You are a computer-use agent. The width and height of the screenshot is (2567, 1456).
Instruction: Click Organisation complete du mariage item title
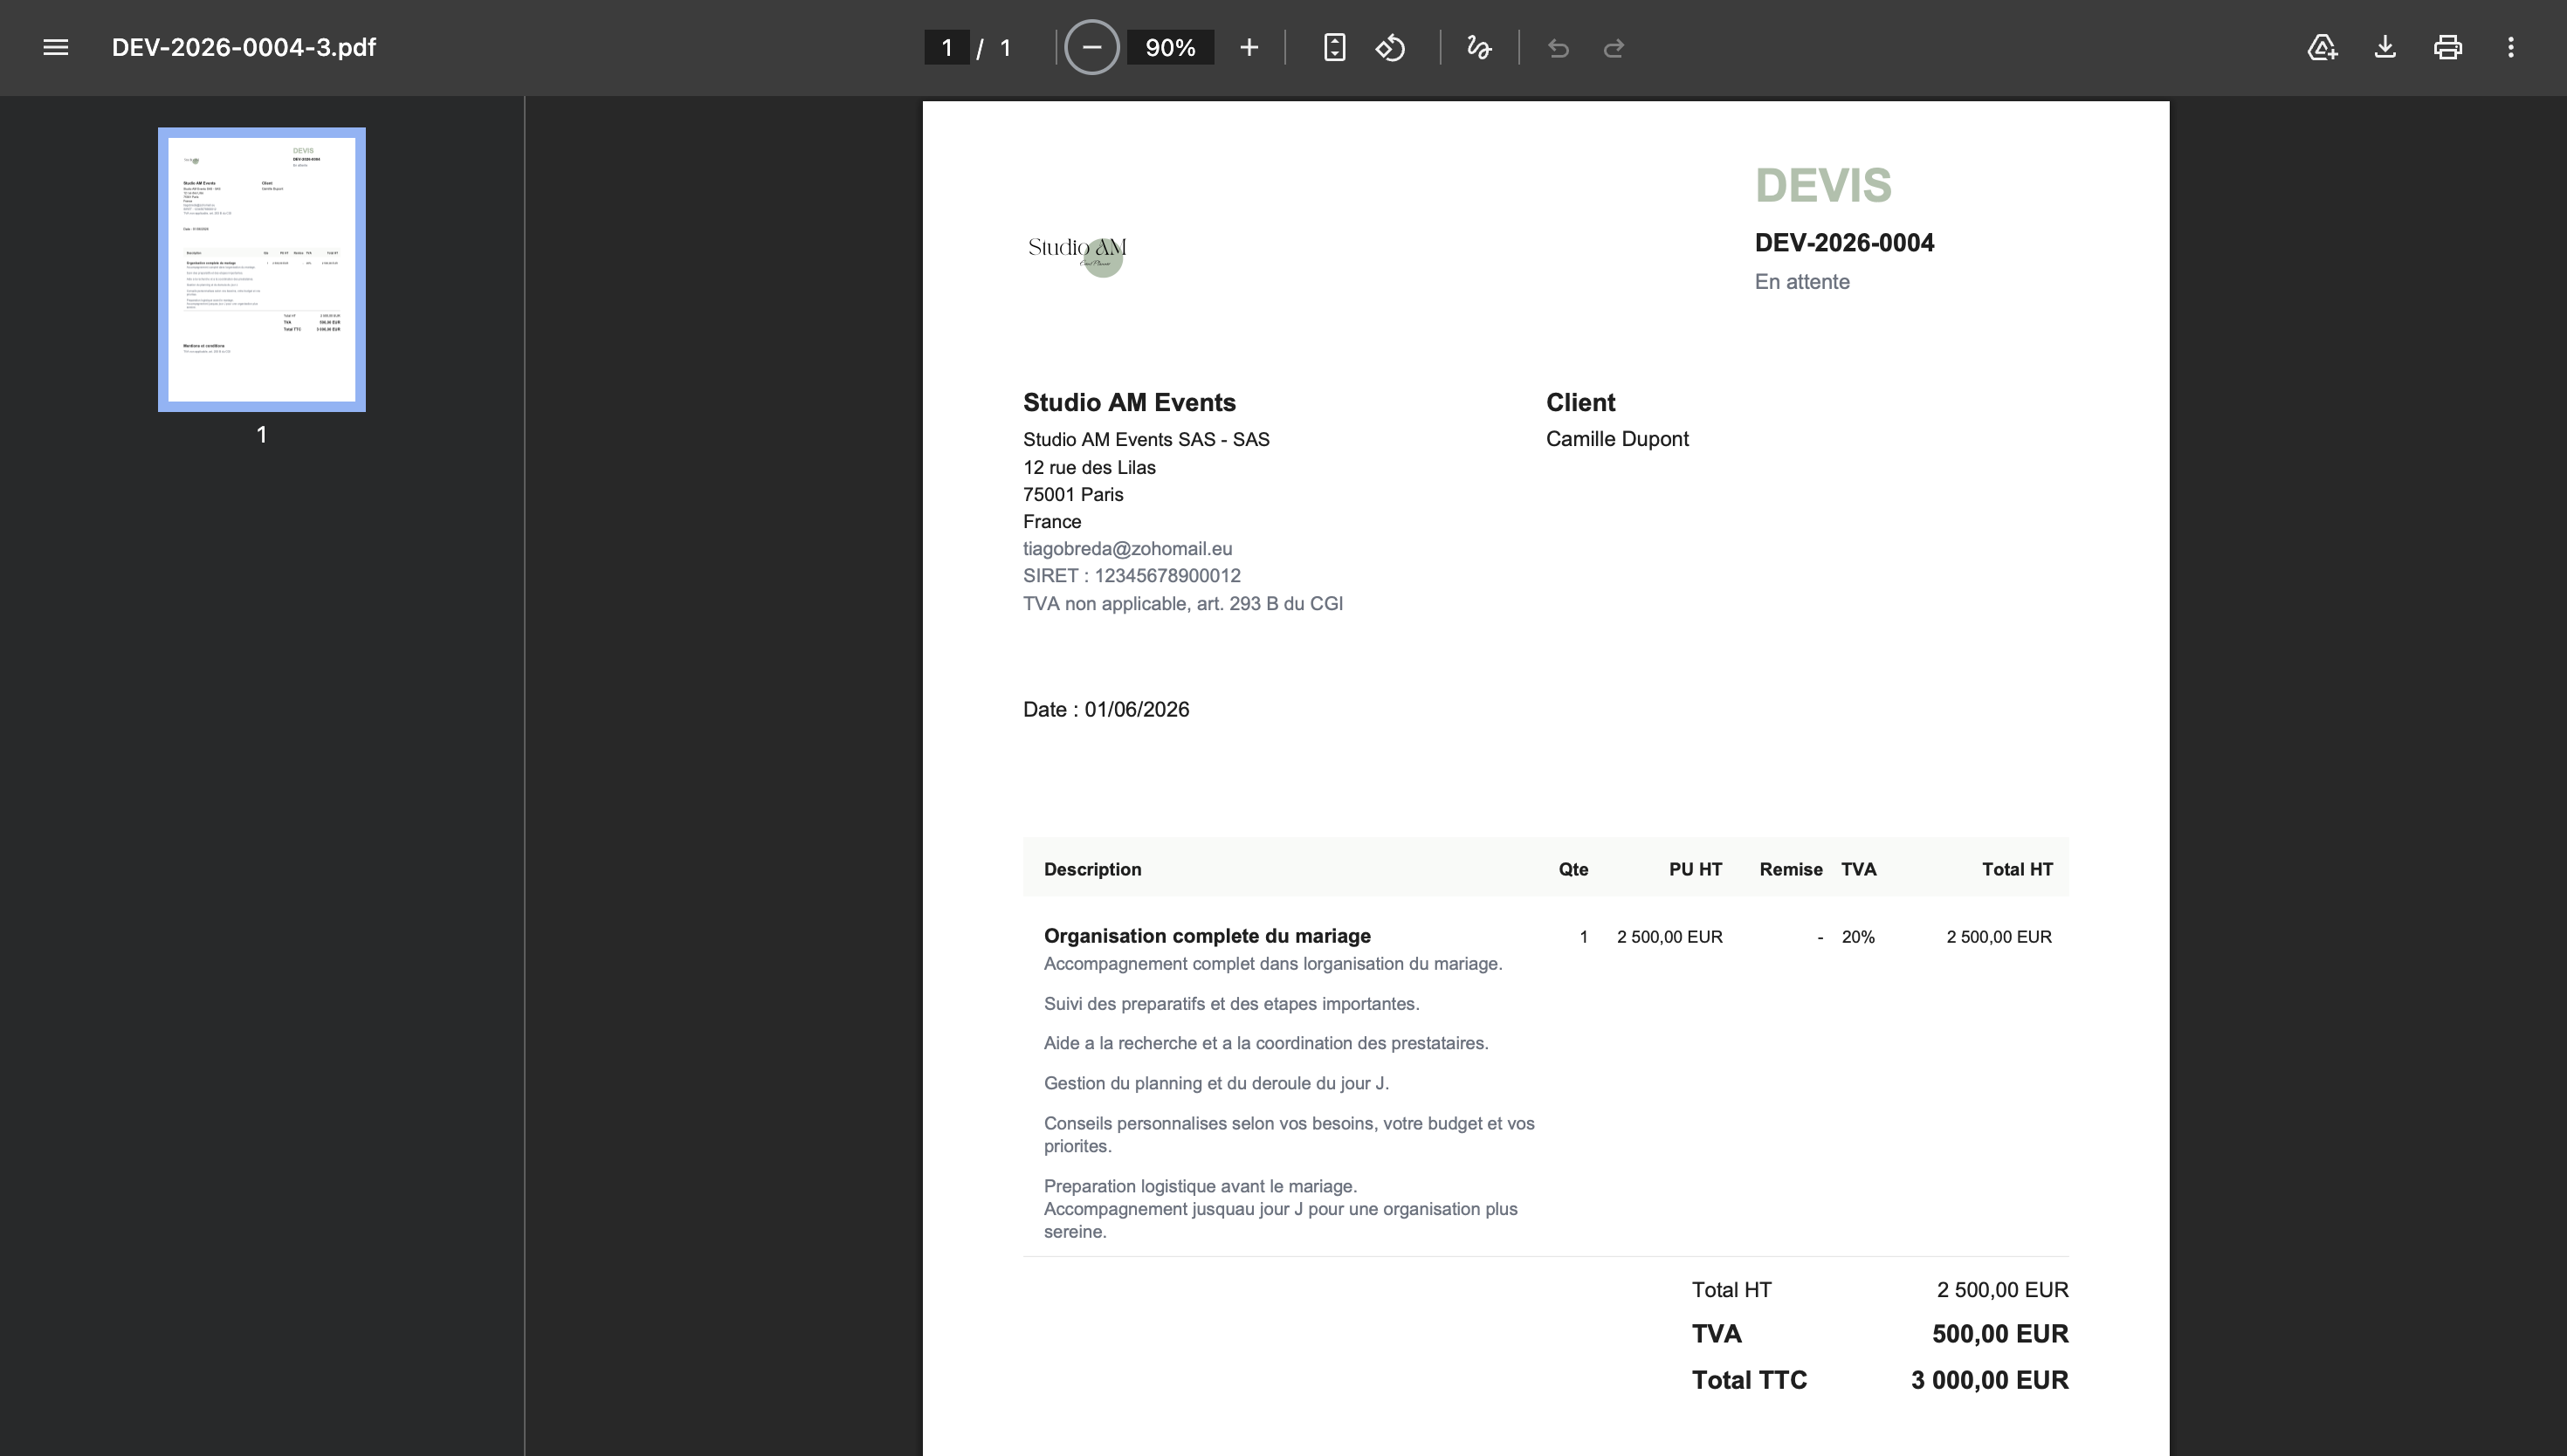coord(1207,936)
